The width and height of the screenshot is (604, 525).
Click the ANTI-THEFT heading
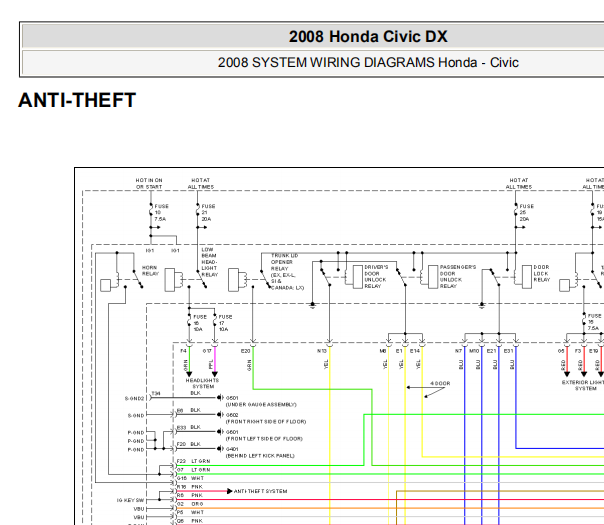pyautogui.click(x=77, y=100)
